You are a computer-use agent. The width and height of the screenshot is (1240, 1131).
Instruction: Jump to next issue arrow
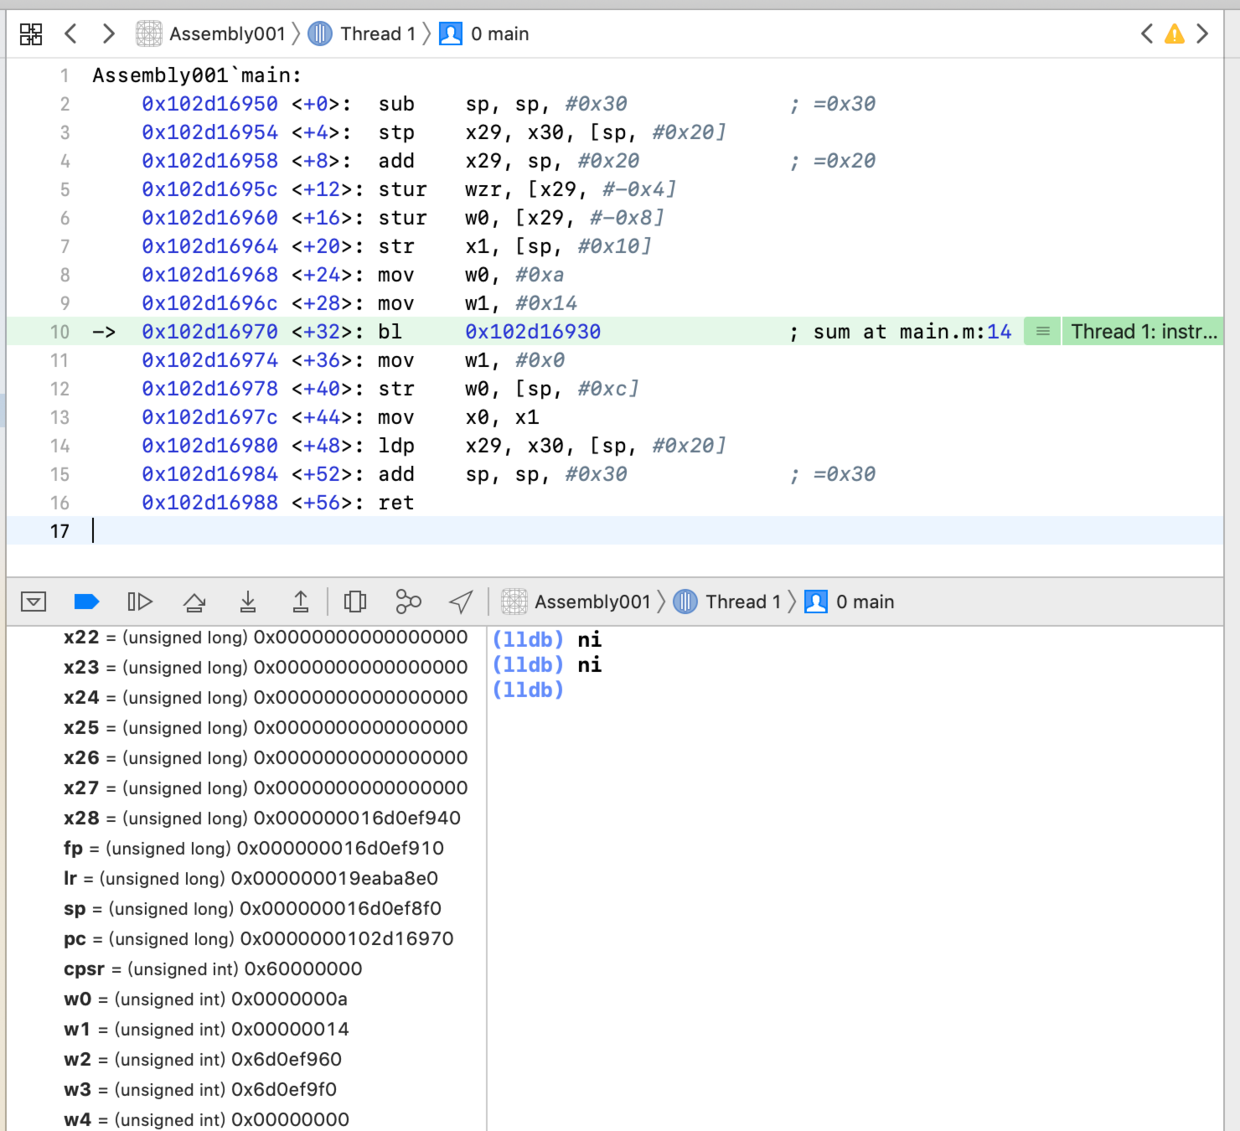coord(1203,34)
